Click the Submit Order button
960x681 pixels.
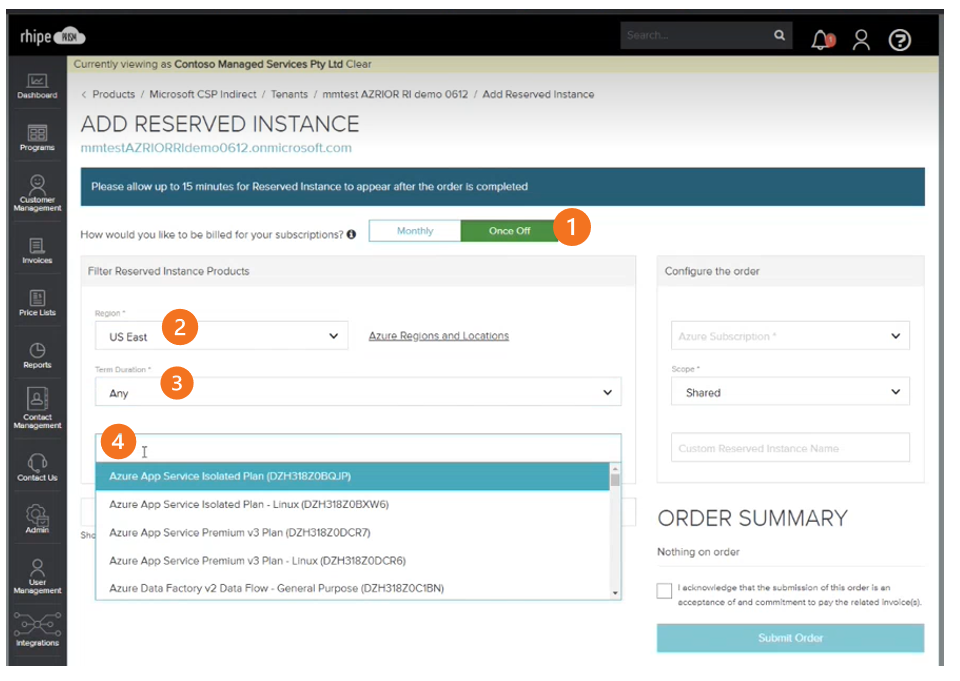790,638
